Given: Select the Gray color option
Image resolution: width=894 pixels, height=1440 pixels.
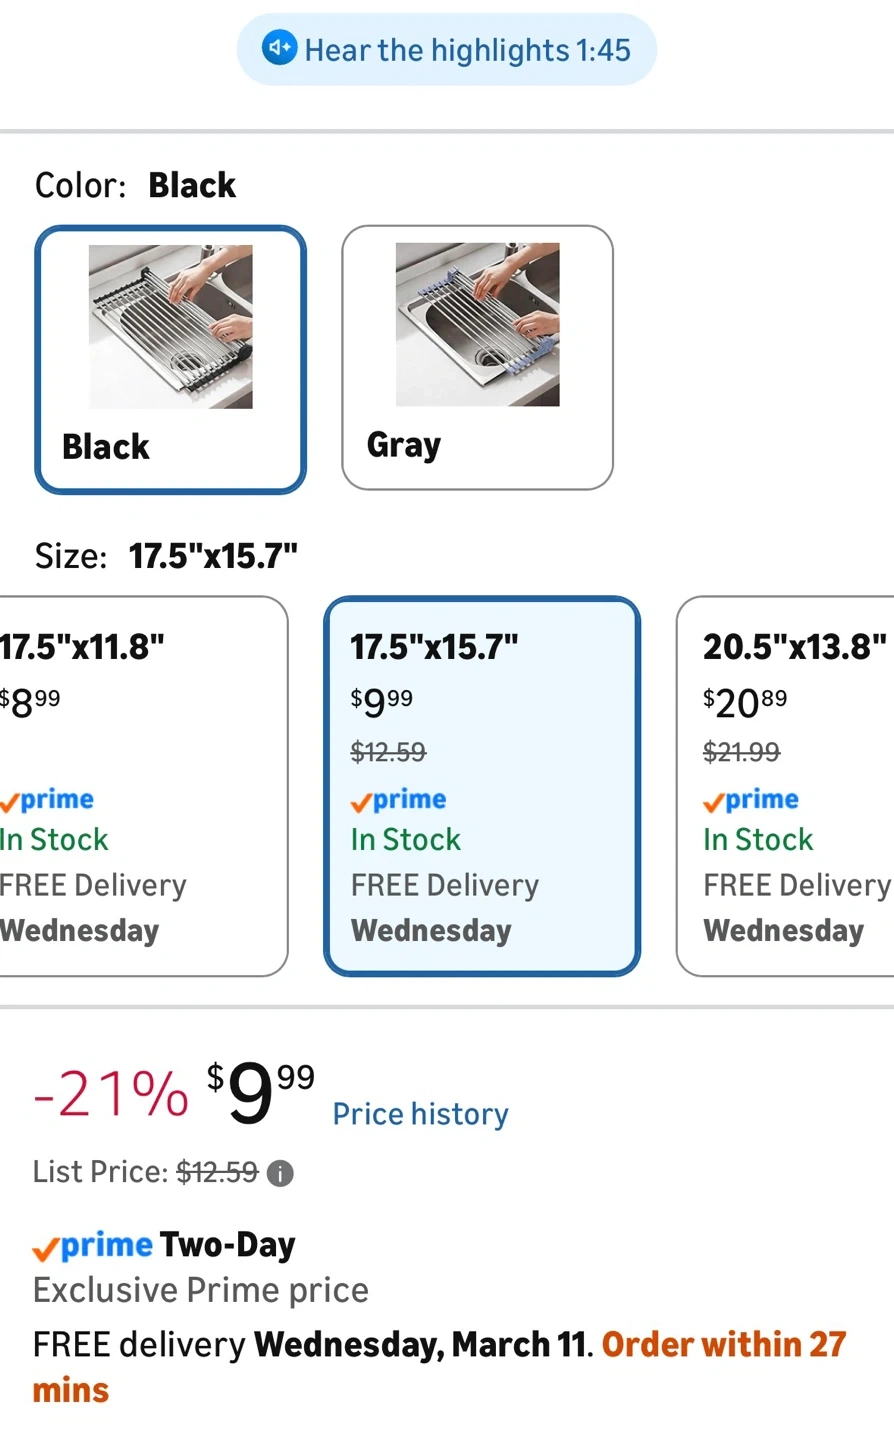Looking at the screenshot, I should point(477,357).
